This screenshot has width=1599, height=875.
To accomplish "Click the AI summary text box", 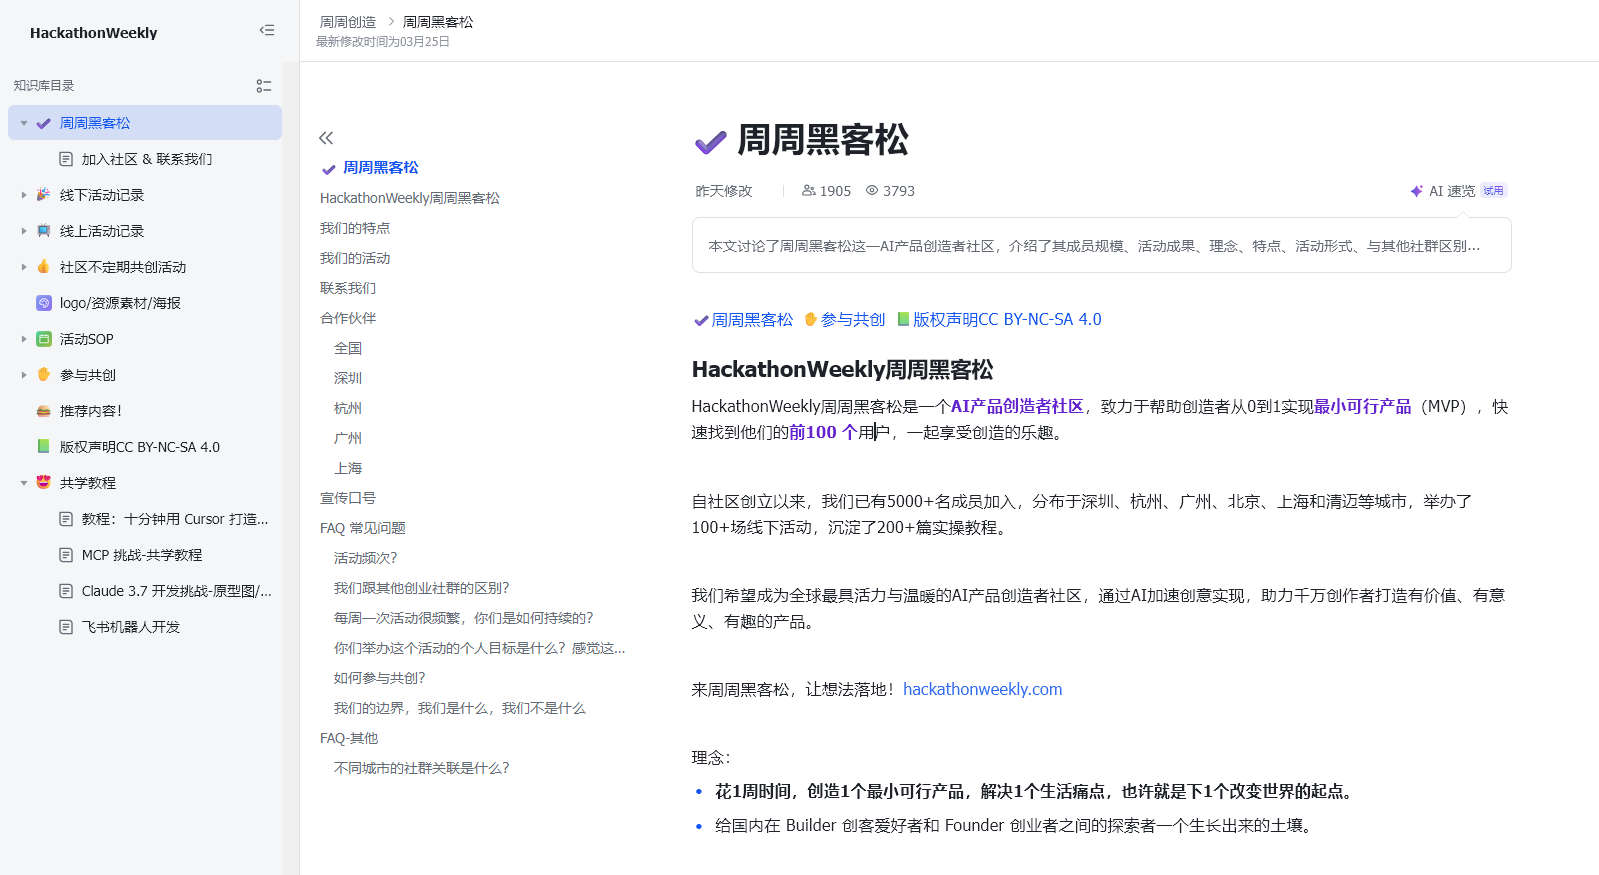I will pyautogui.click(x=1101, y=245).
